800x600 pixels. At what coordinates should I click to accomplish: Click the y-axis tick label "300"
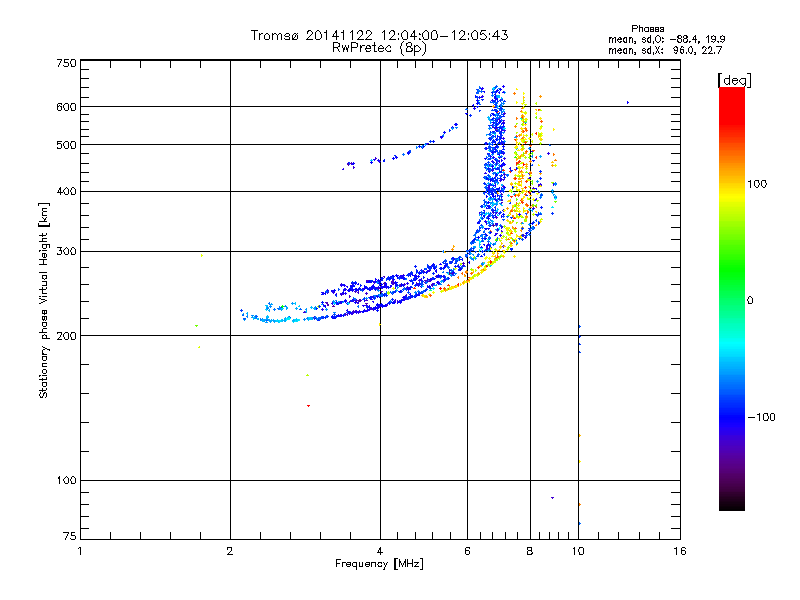click(66, 252)
